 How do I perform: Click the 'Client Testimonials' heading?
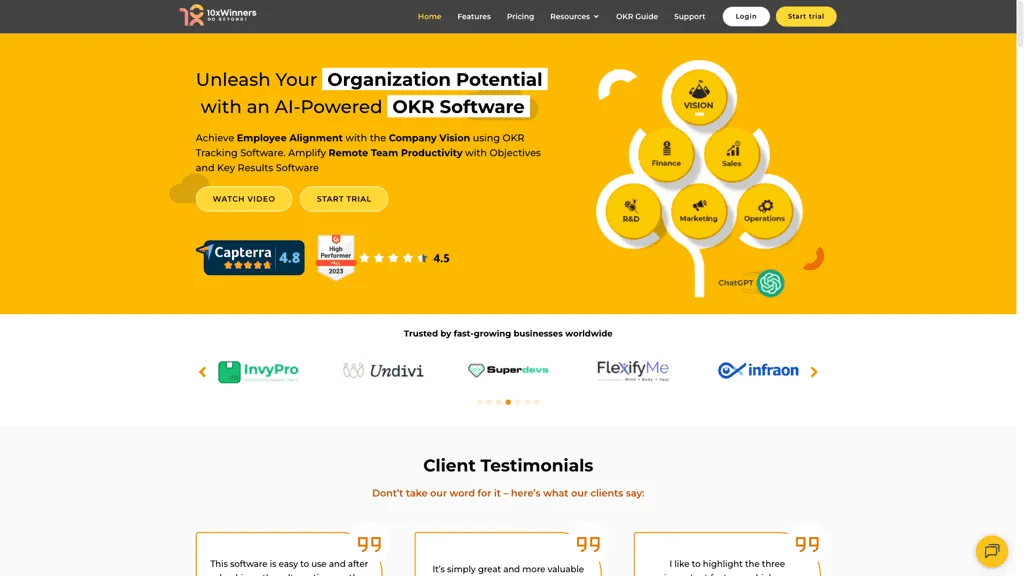[508, 466]
